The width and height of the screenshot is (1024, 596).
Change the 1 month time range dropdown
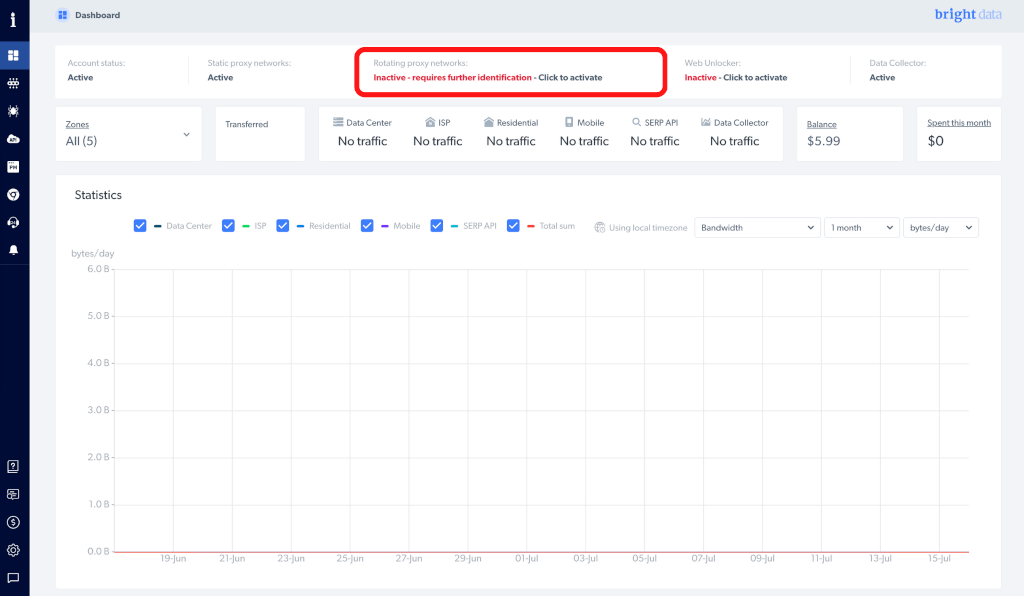[x=861, y=228]
